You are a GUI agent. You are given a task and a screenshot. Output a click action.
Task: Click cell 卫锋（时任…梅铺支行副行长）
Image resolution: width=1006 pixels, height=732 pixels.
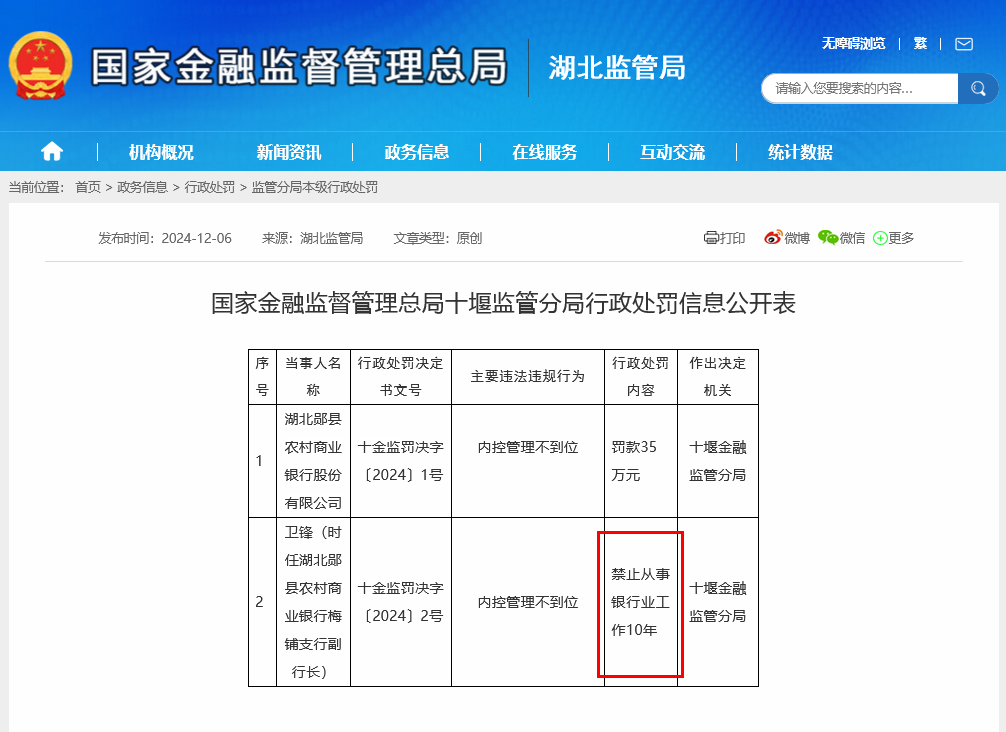click(313, 602)
